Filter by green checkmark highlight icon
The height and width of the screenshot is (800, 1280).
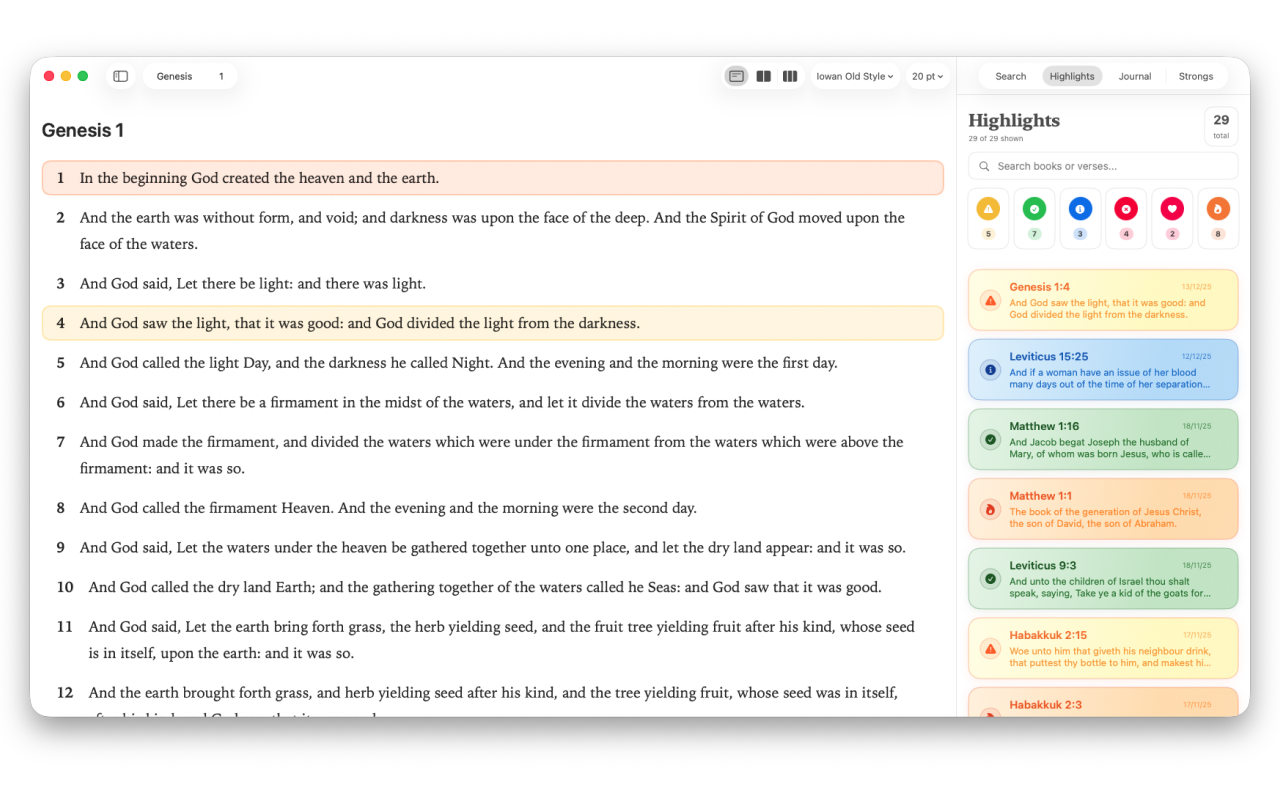[1034, 209]
